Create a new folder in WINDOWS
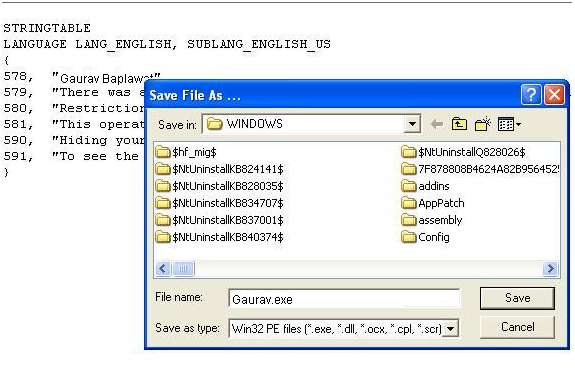 [x=483, y=124]
